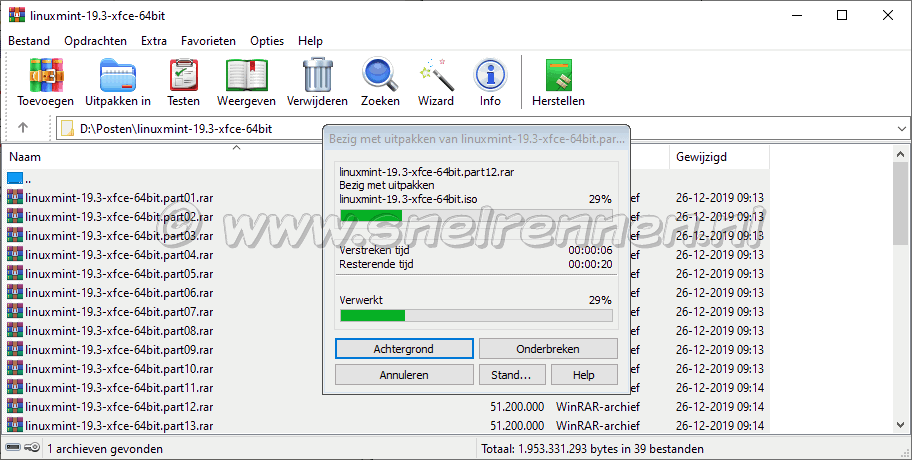Click the Toevoegen toolbar icon
The width and height of the screenshot is (912, 460).
pyautogui.click(x=47, y=75)
